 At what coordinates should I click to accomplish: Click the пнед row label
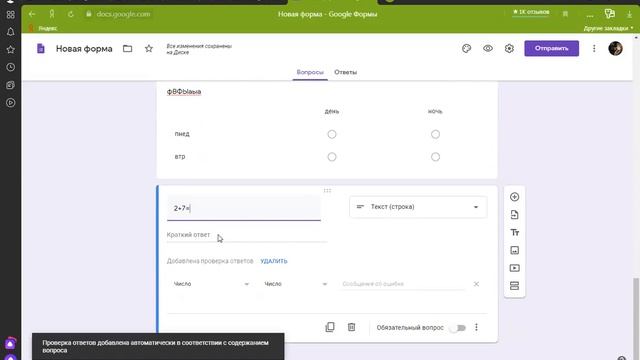182,134
